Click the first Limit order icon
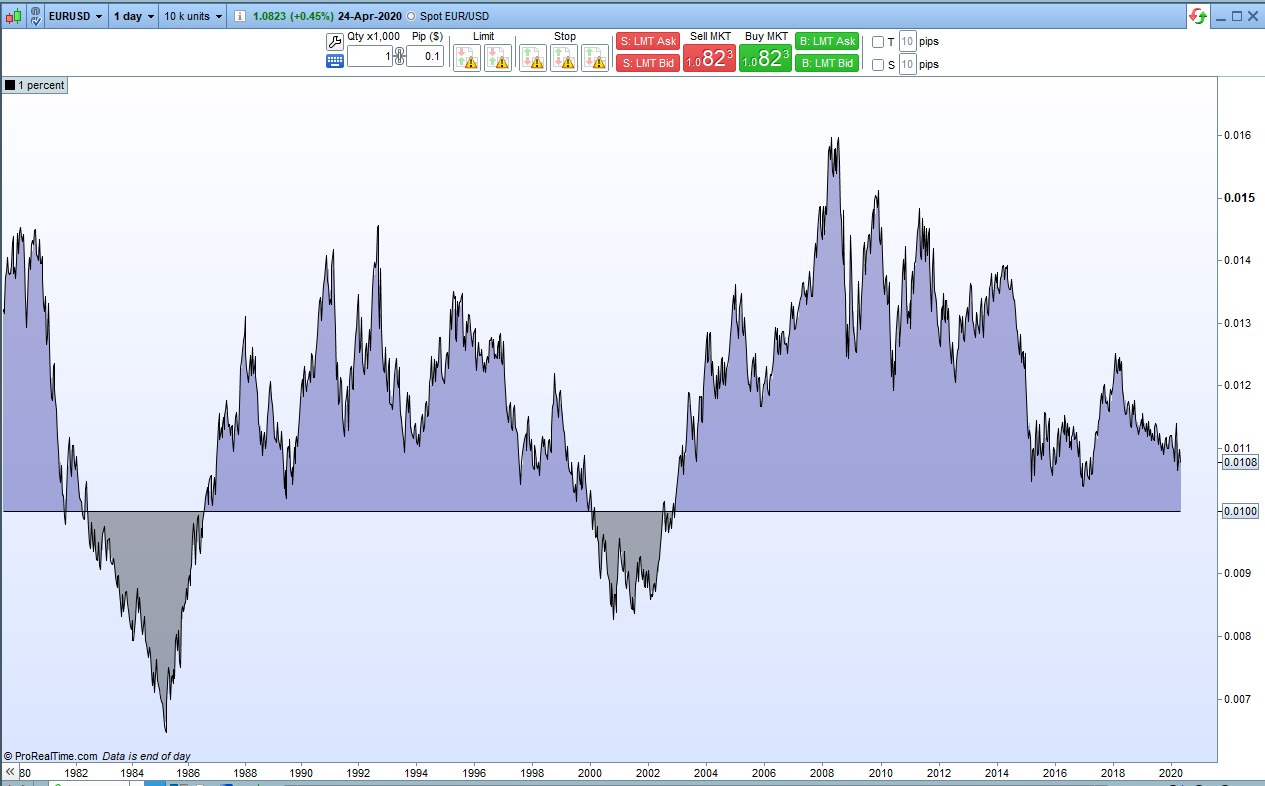Viewport: 1265px width, 786px height. [x=467, y=58]
